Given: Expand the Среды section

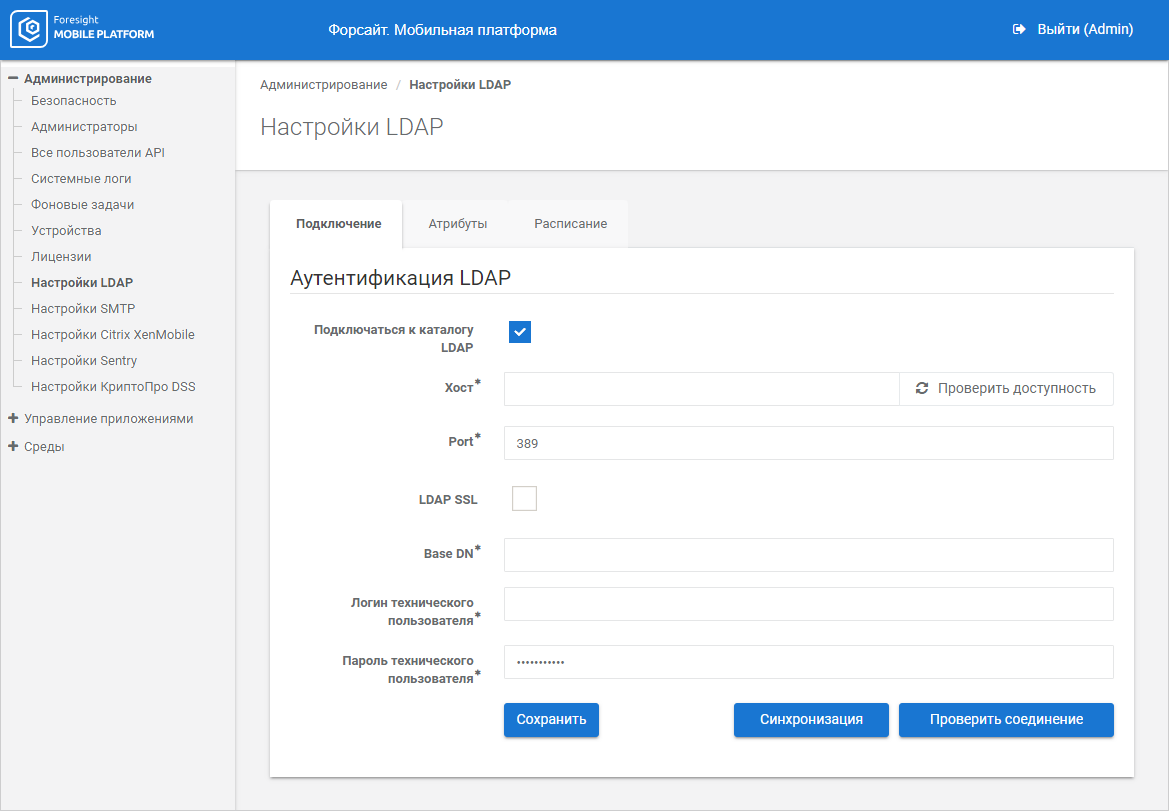Looking at the screenshot, I should coord(13,447).
